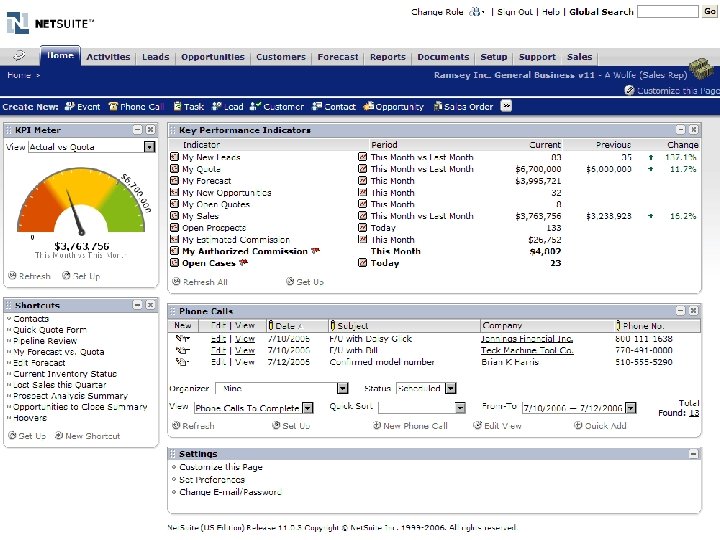This screenshot has height=540, width=720.
Task: Collapse the Phone Calls portlet
Action: [x=681, y=311]
